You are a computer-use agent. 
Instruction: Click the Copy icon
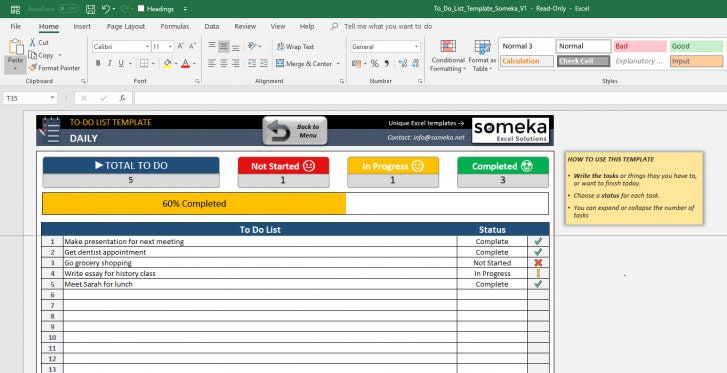pyautogui.click(x=32, y=55)
